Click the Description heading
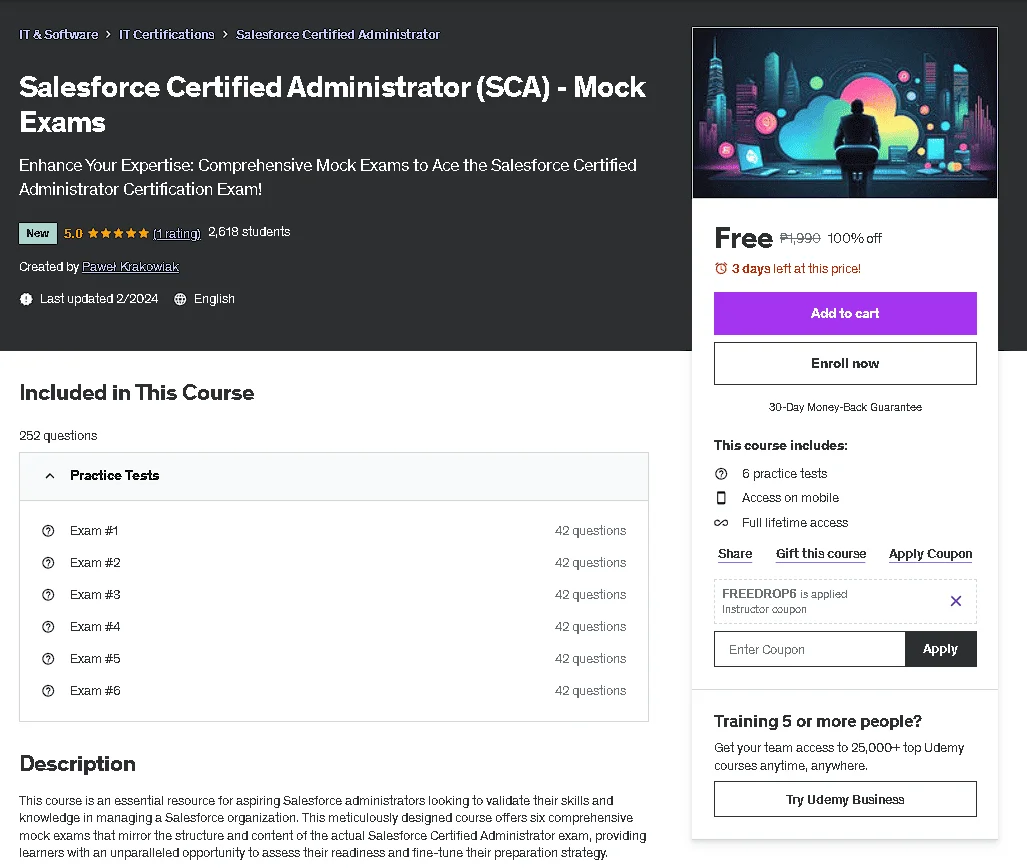Image resolution: width=1027 pixels, height=868 pixels. click(x=77, y=764)
